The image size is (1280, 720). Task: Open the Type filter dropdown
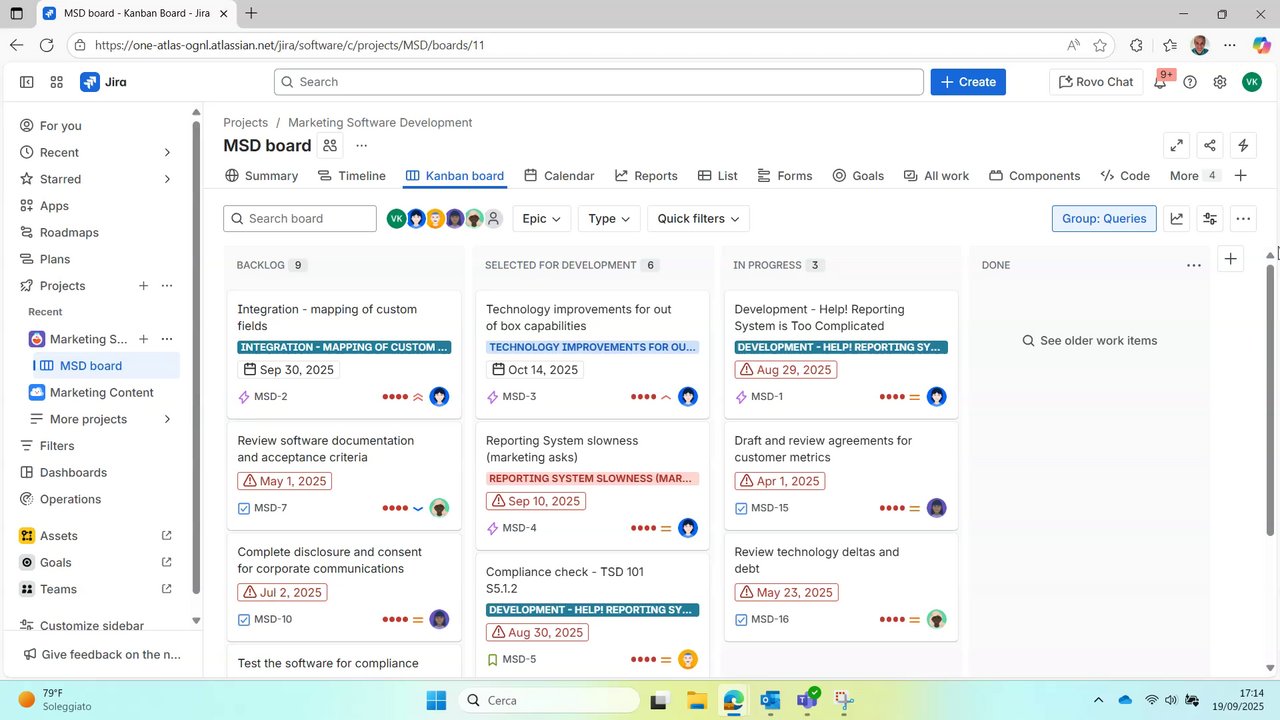[609, 218]
